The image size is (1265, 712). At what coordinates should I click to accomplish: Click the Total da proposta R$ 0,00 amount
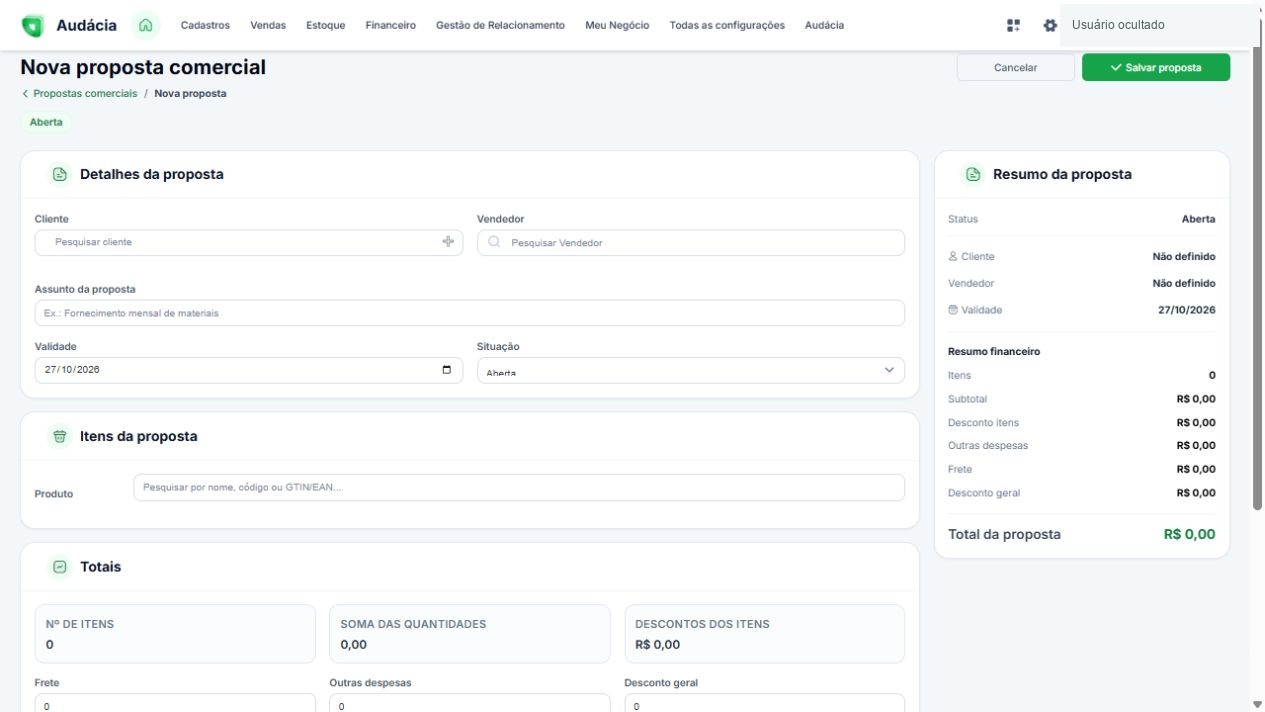click(x=1190, y=534)
